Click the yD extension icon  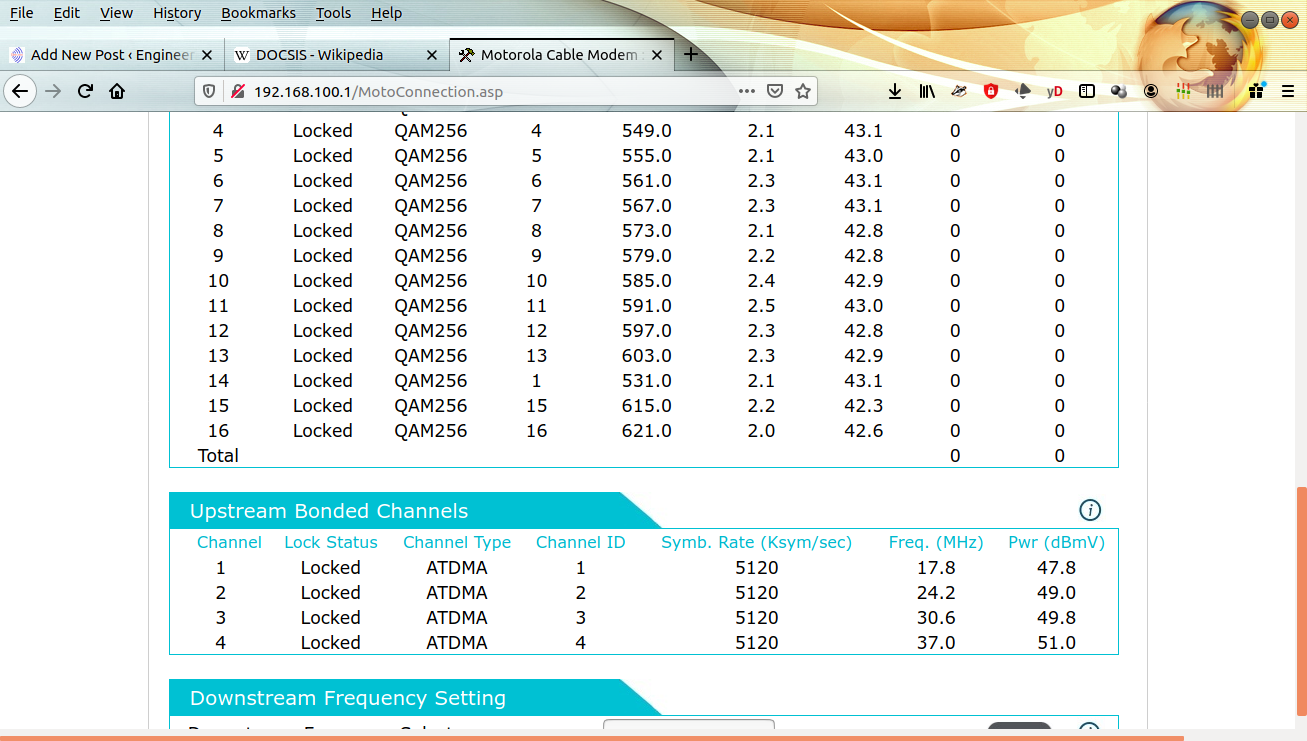tap(1054, 91)
